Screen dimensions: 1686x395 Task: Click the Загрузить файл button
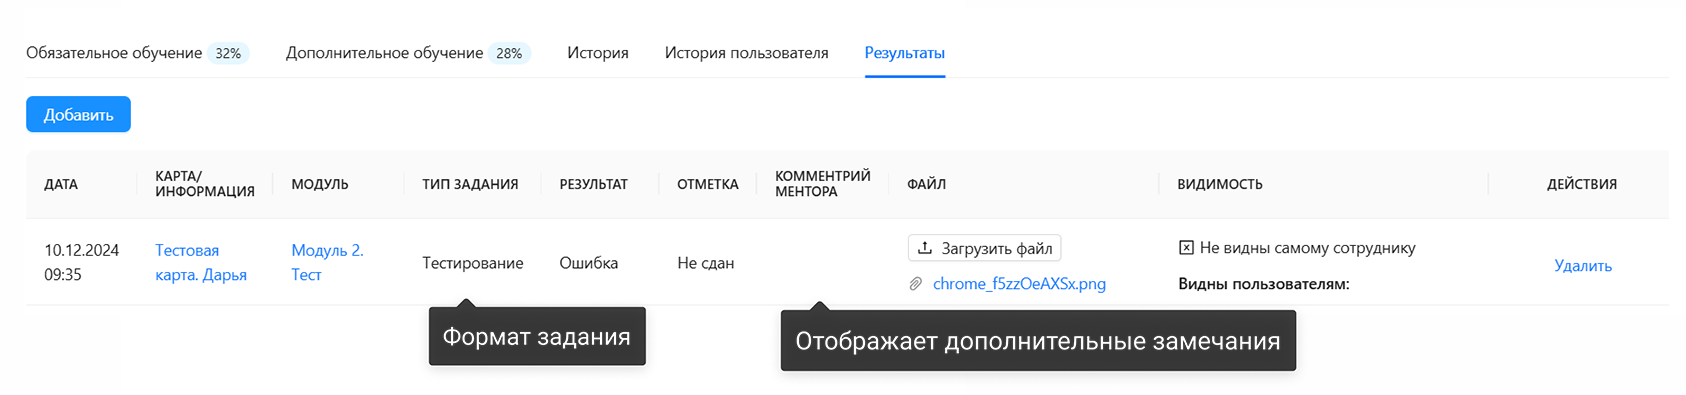tap(985, 248)
